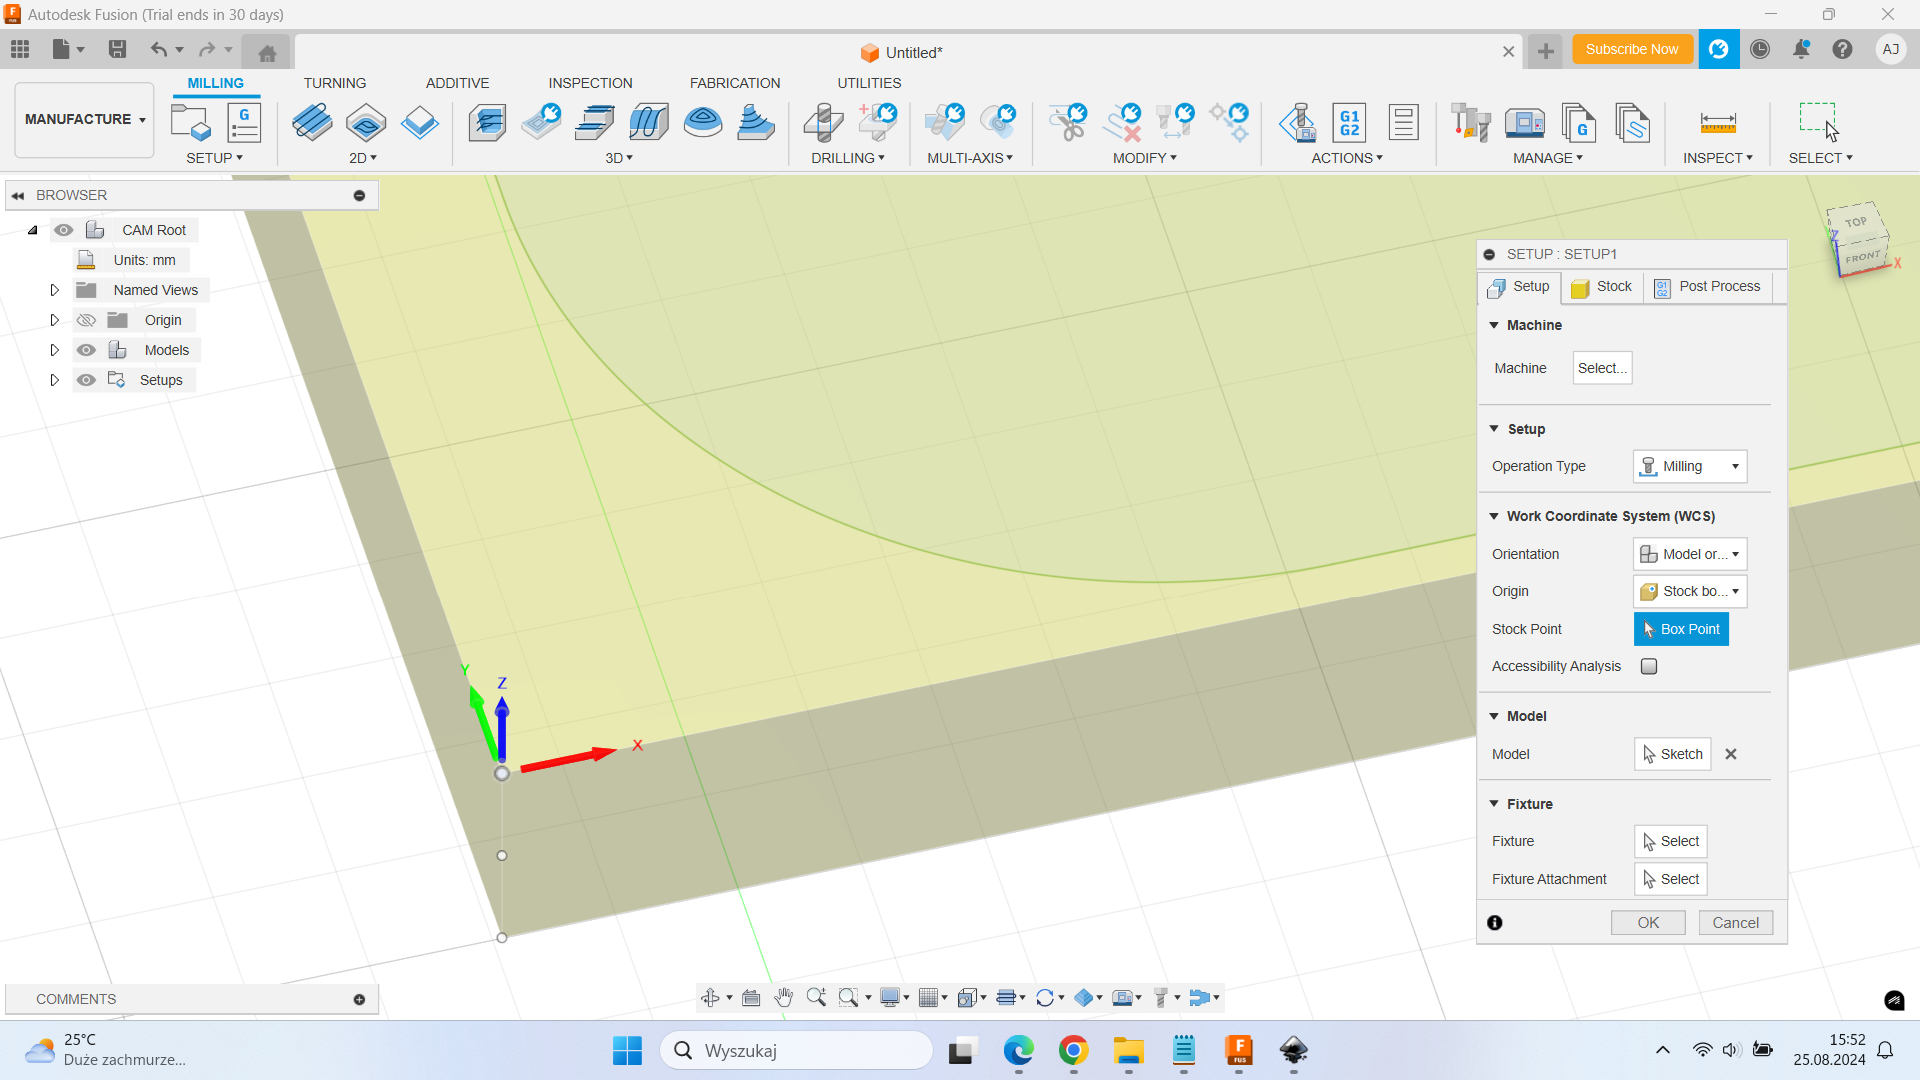Click the Drill tool icon
The width and height of the screenshot is (1920, 1080).
pos(823,123)
